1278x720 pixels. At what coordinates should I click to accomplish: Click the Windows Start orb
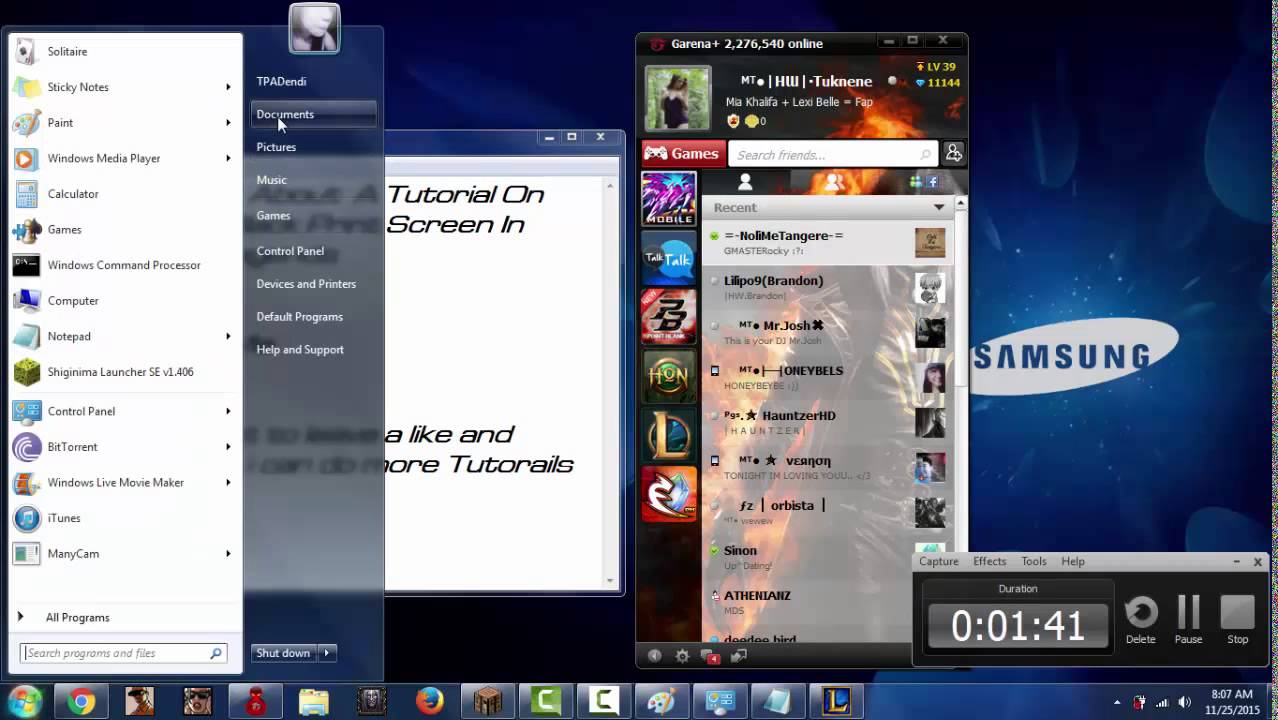pos(25,701)
